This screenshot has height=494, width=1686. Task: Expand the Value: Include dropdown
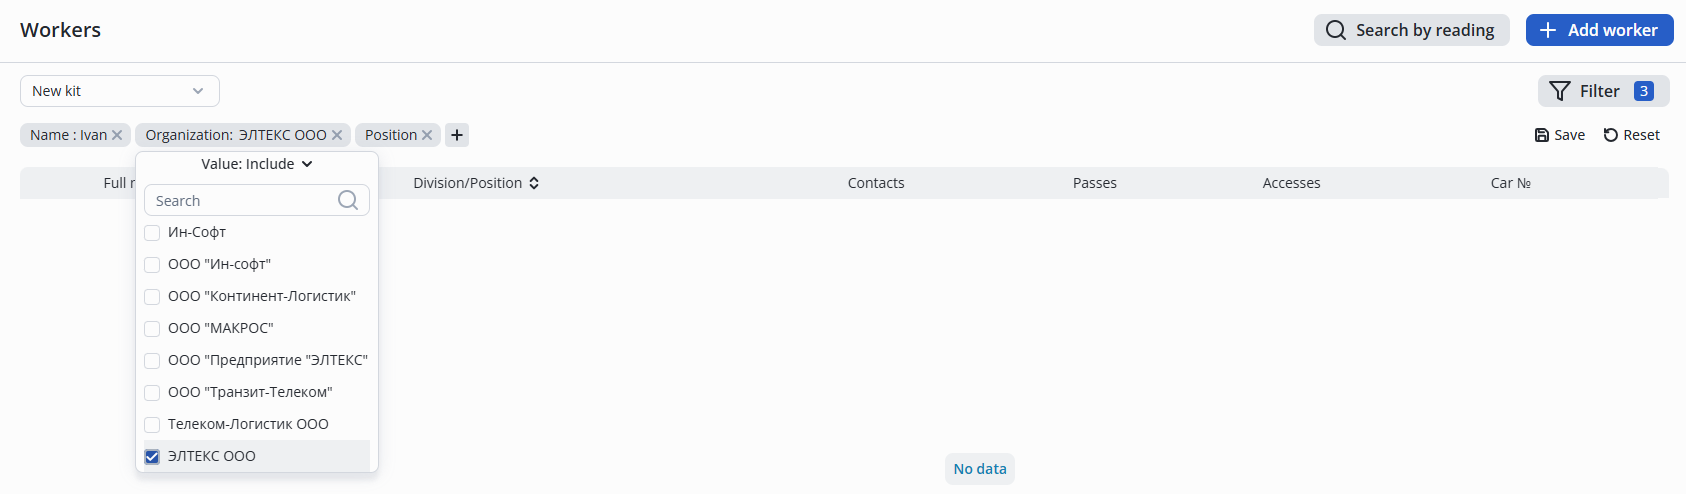(257, 164)
